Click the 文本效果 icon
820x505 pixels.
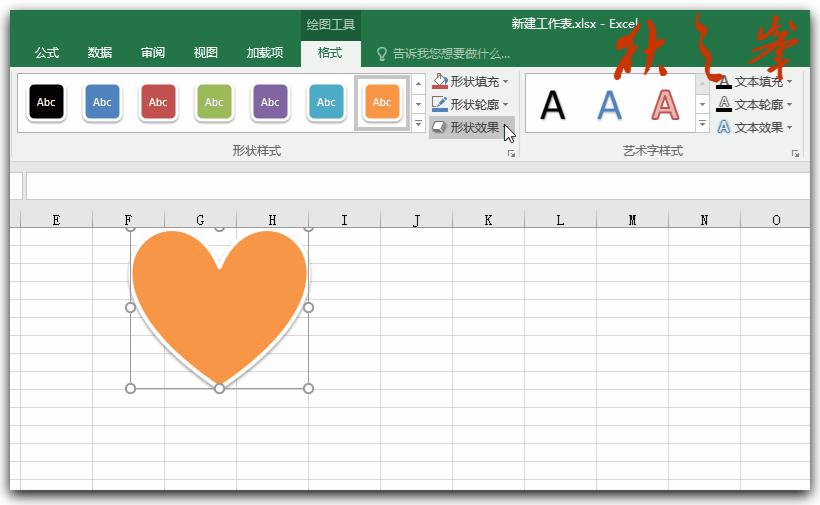point(724,127)
